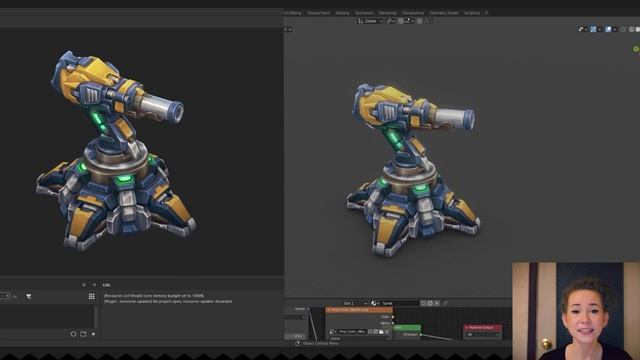Screen dimensions: 640x360
Task: Open the Animation workspace tab
Action: point(364,13)
